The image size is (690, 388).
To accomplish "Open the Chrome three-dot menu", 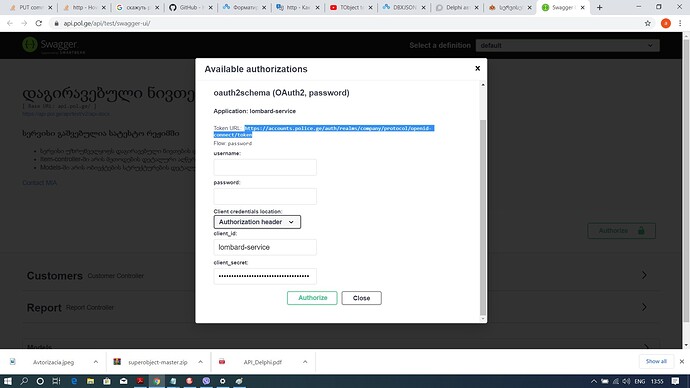I will [x=680, y=23].
